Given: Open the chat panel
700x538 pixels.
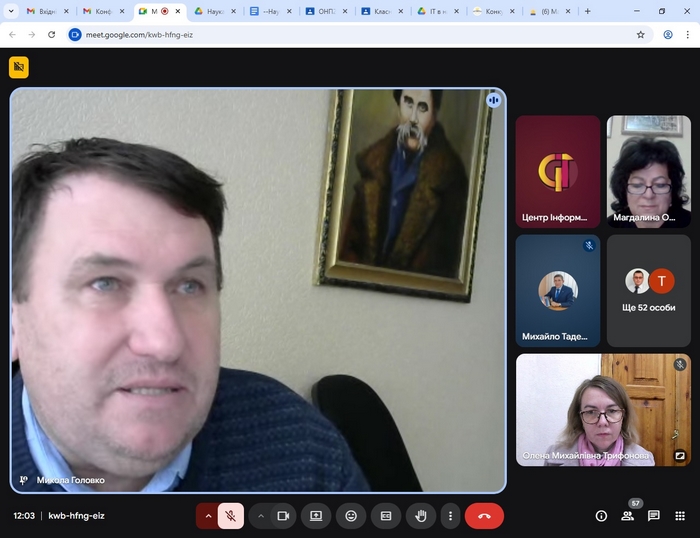Looking at the screenshot, I should pos(653,516).
